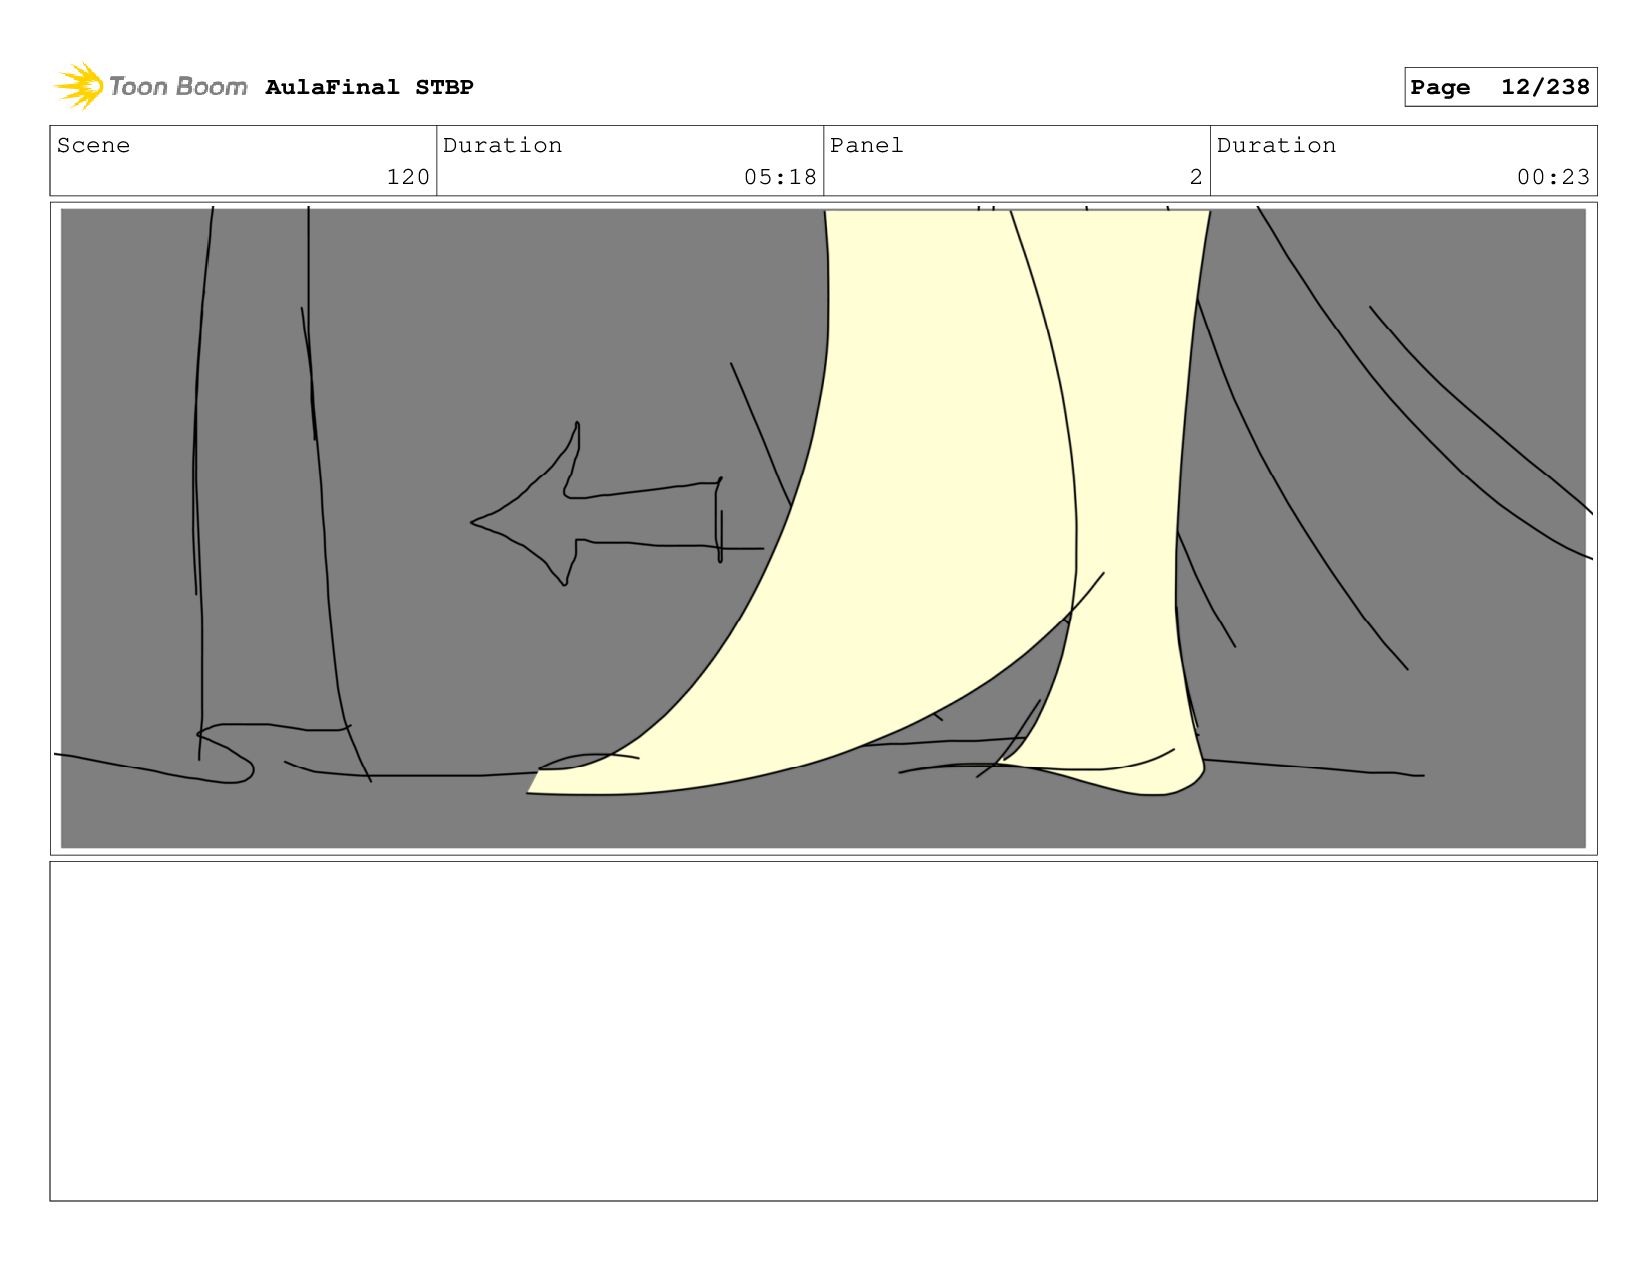Click scene duration value '05:18'
This screenshot has width=1648, height=1276.
tap(780, 177)
